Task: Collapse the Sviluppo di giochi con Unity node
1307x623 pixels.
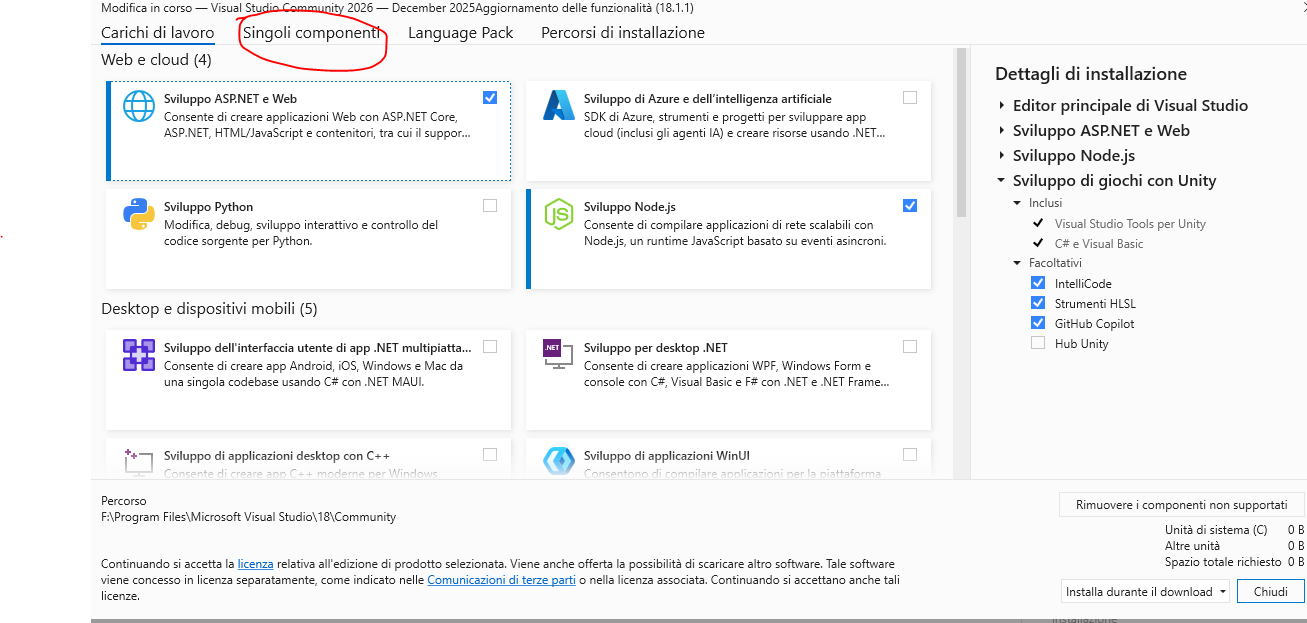Action: click(x=1002, y=181)
